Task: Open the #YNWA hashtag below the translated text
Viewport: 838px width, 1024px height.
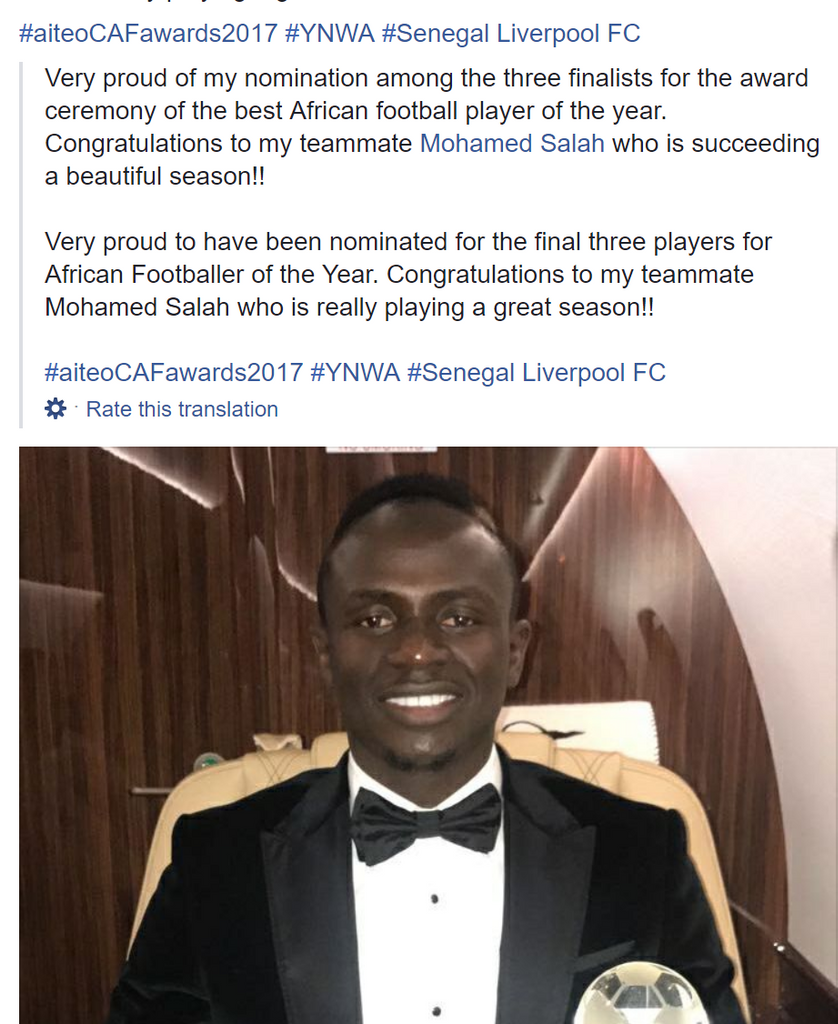Action: pos(355,373)
